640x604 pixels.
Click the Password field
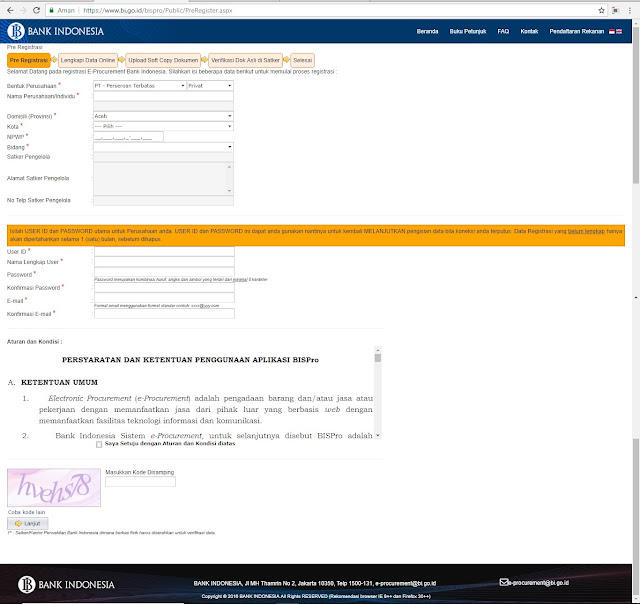pos(164,272)
